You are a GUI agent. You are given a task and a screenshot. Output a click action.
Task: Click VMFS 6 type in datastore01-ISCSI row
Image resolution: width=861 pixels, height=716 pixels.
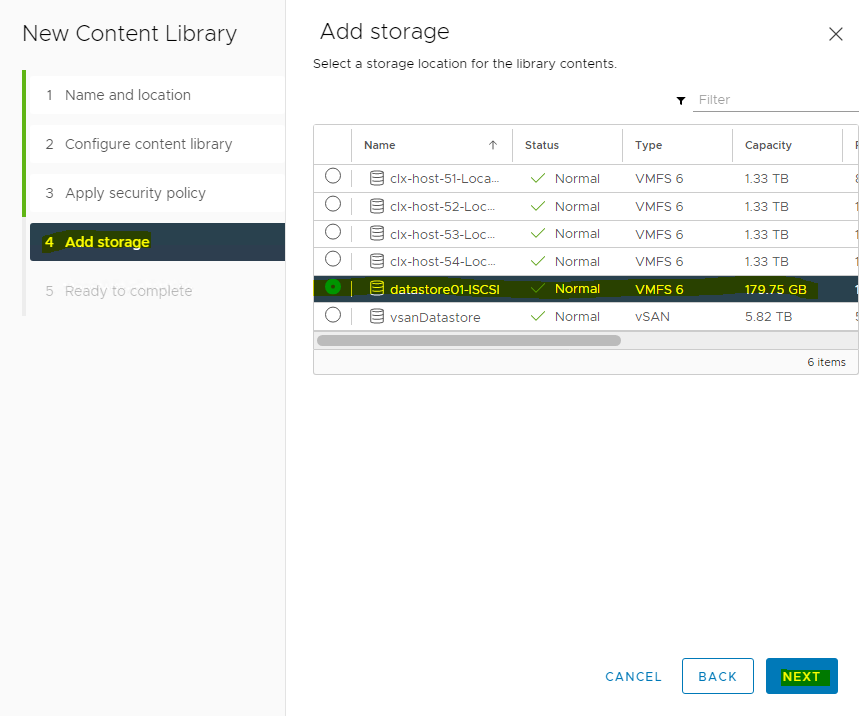pos(659,289)
